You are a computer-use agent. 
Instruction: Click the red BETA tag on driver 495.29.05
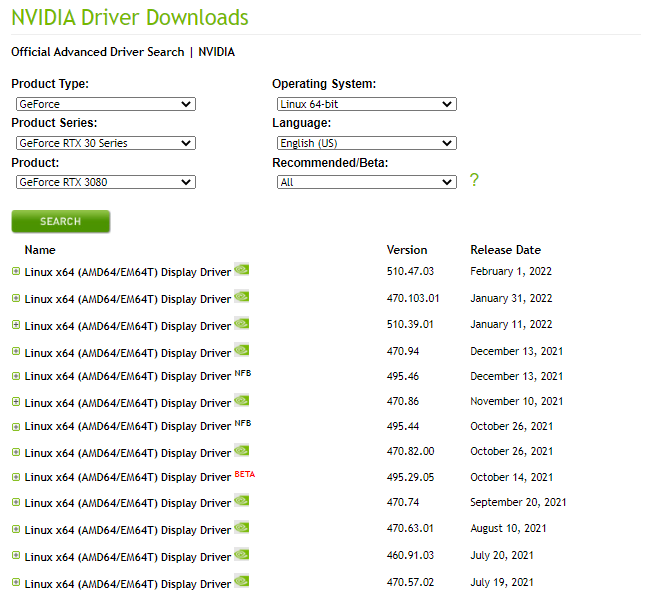(x=245, y=474)
